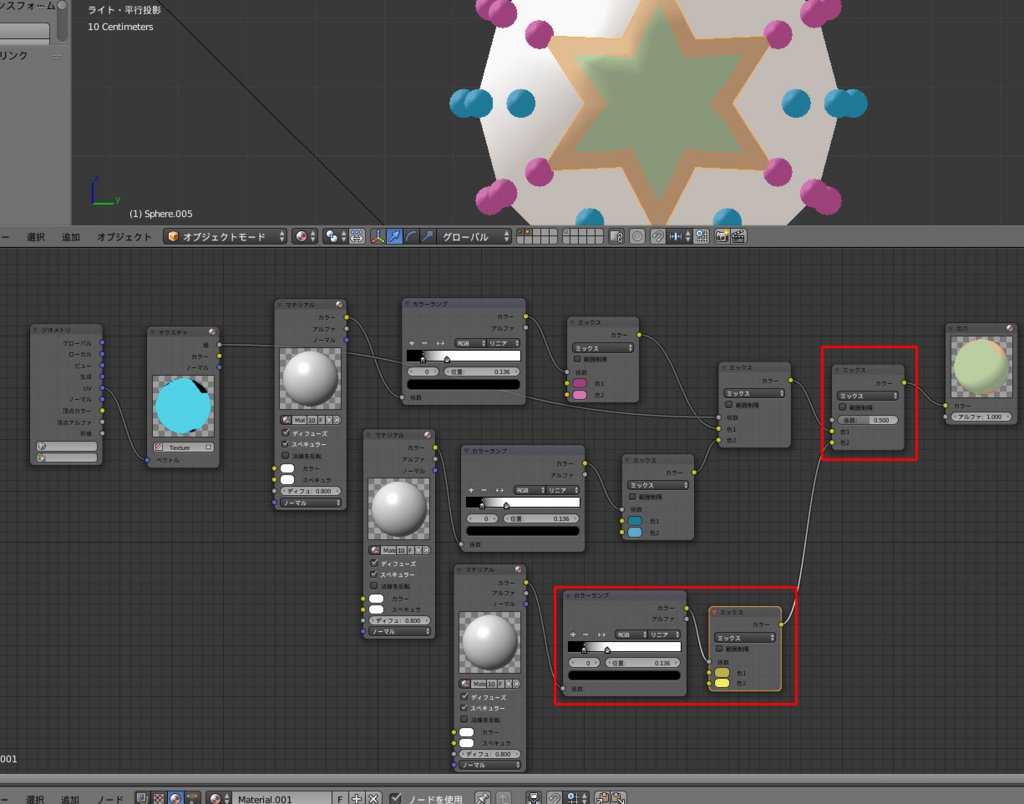Toggle Diffuse checkbox on top Material node
This screenshot has width=1024, height=804.
pyautogui.click(x=285, y=432)
